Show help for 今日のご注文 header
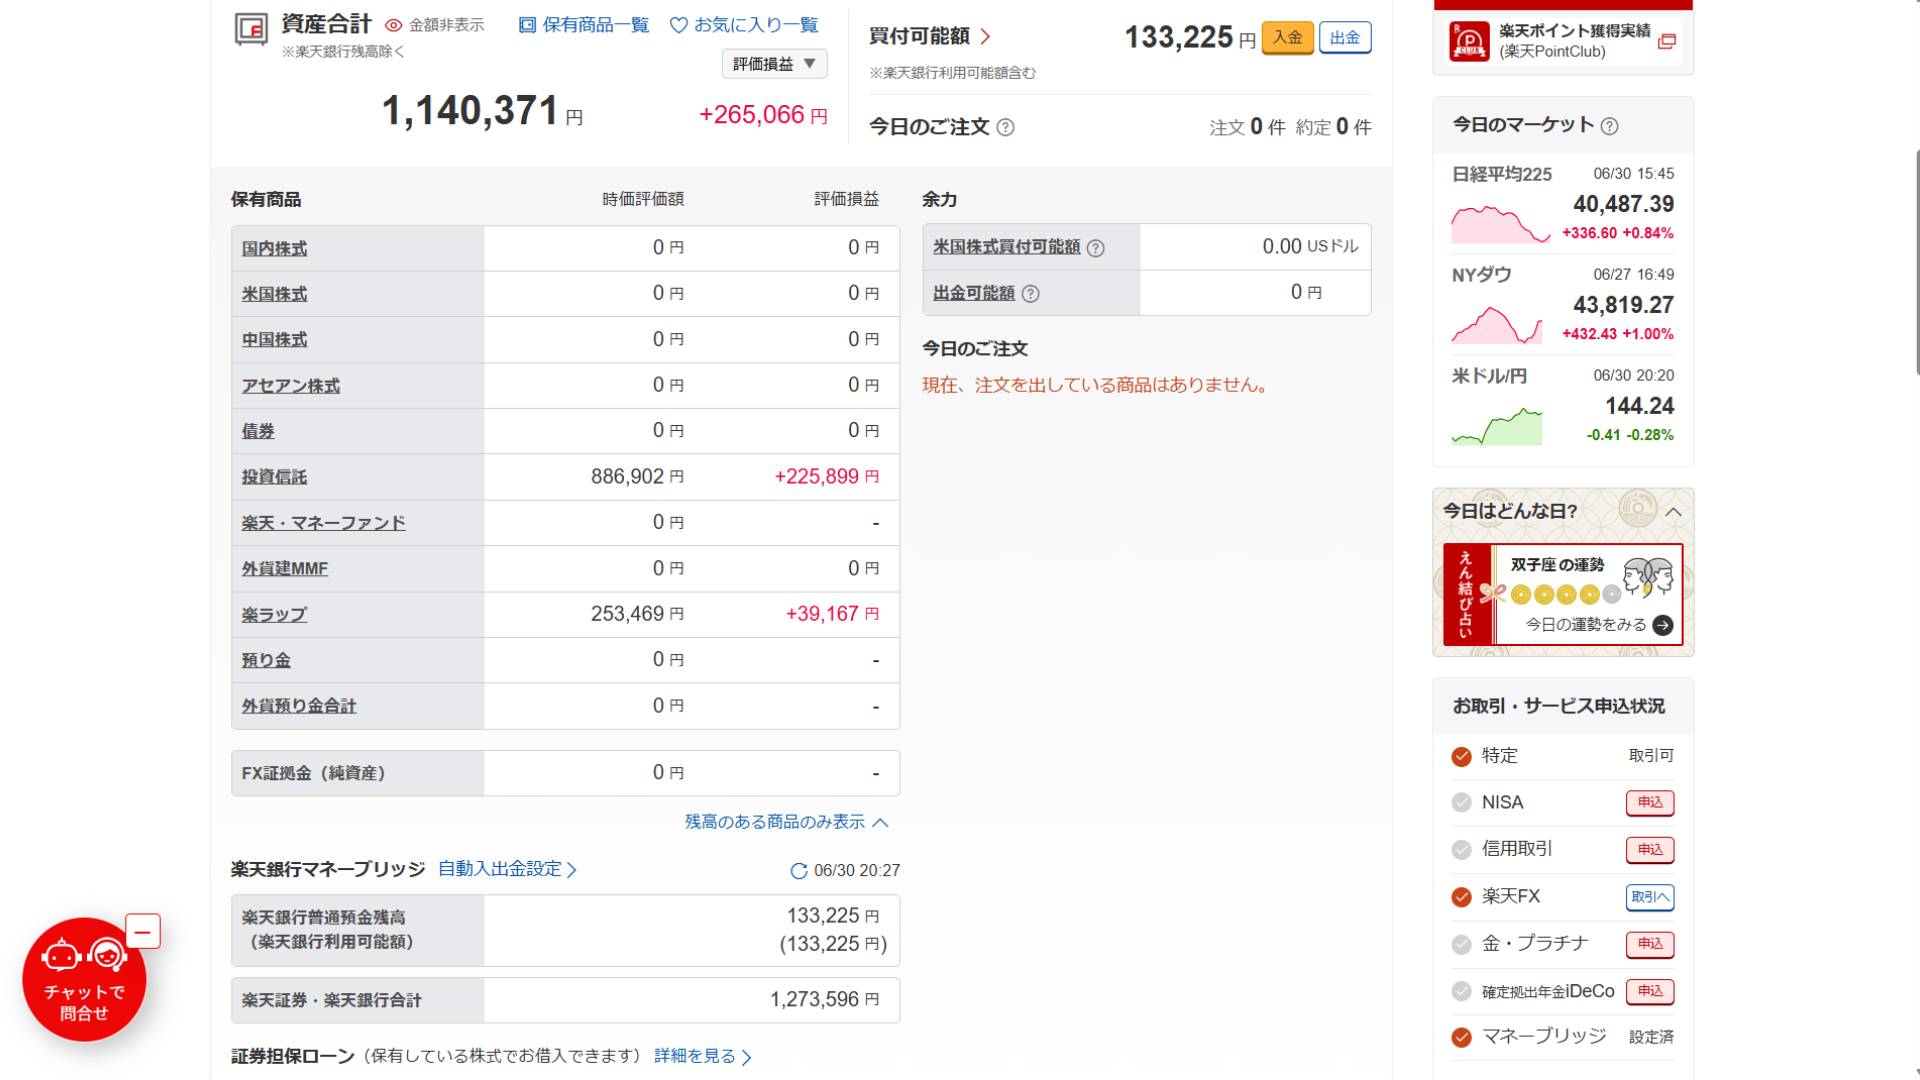Image resolution: width=1920 pixels, height=1080 pixels. 1006,127
